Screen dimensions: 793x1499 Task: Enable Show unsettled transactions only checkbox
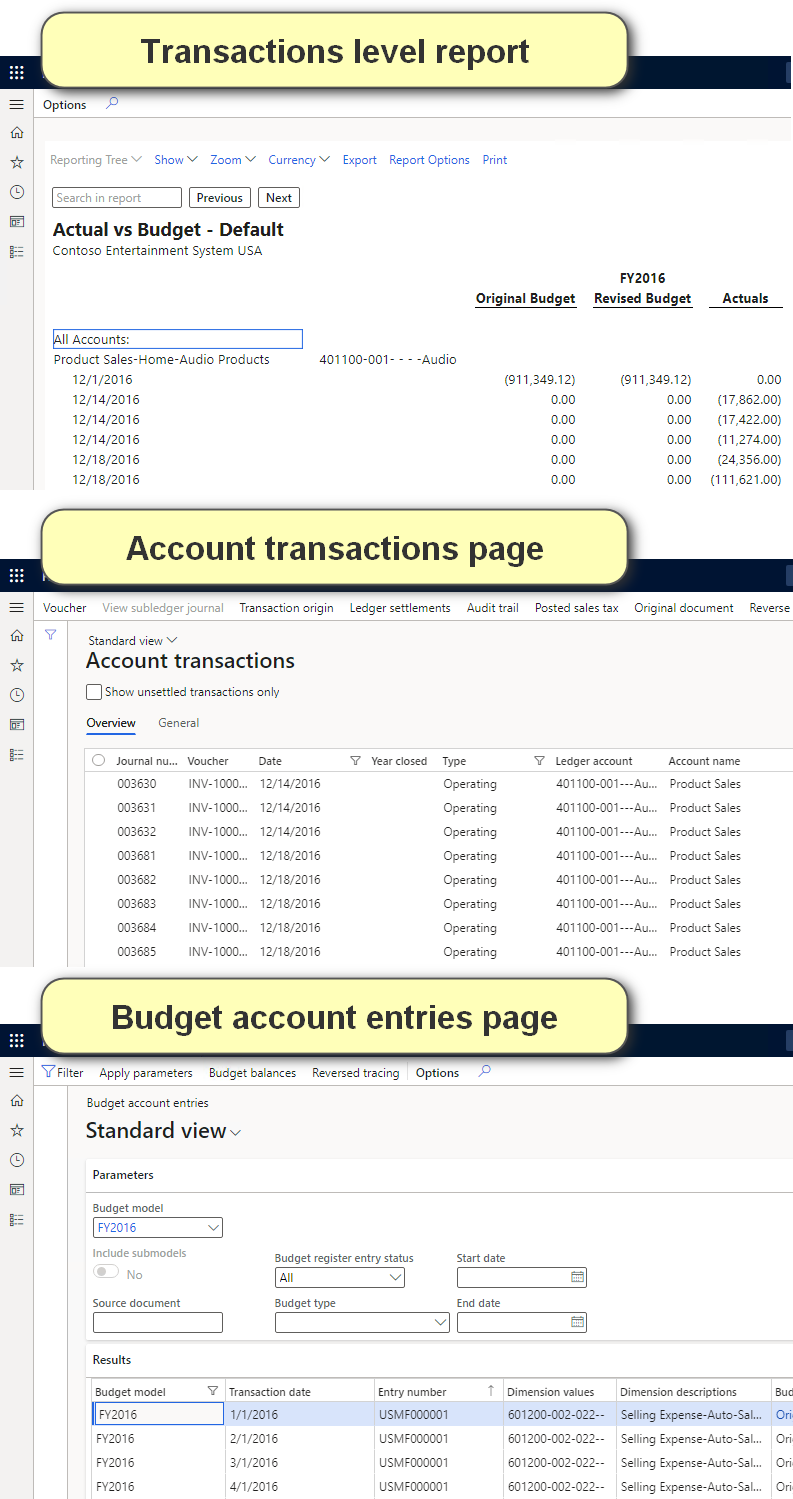[x=94, y=692]
